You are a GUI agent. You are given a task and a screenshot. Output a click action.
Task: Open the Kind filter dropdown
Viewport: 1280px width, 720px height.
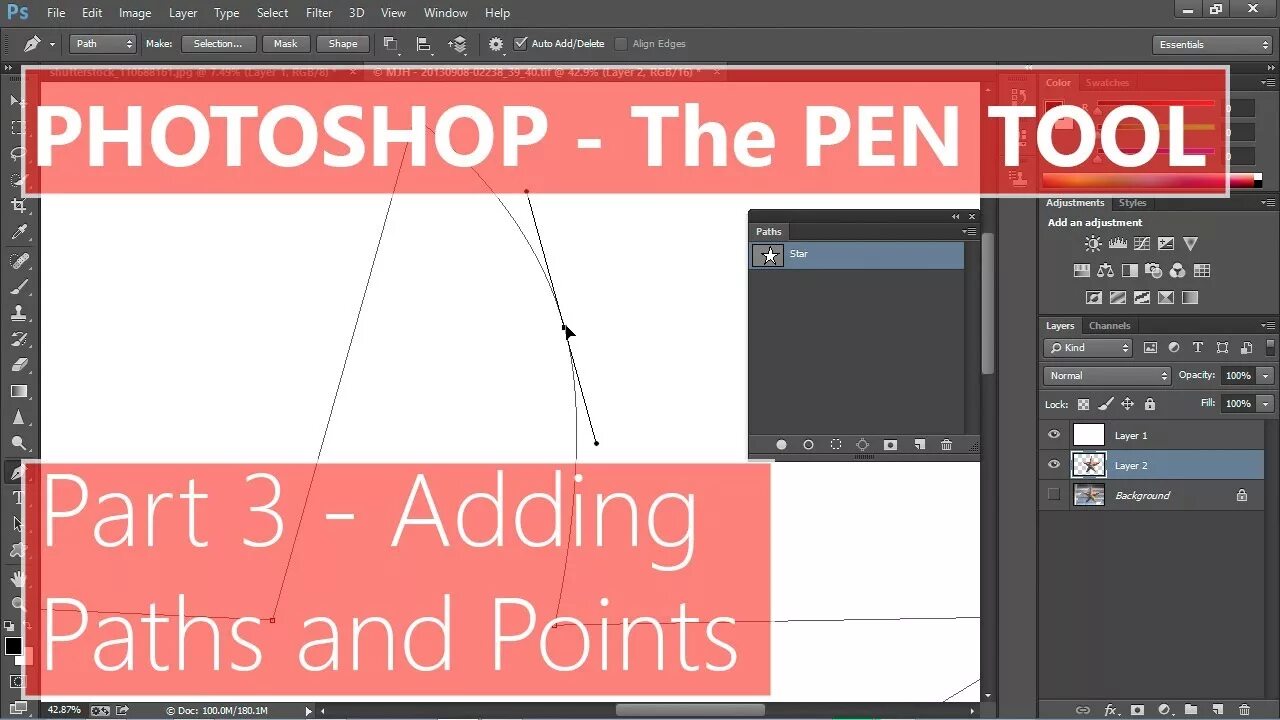coord(1088,348)
